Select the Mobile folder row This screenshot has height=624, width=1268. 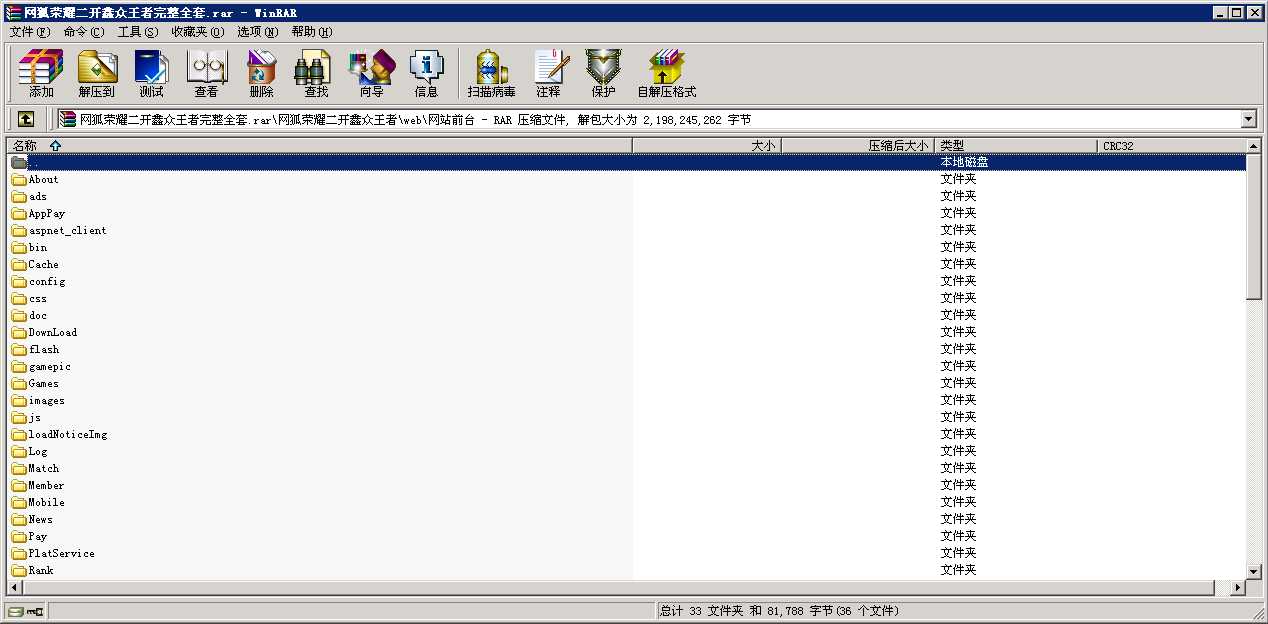coord(626,503)
